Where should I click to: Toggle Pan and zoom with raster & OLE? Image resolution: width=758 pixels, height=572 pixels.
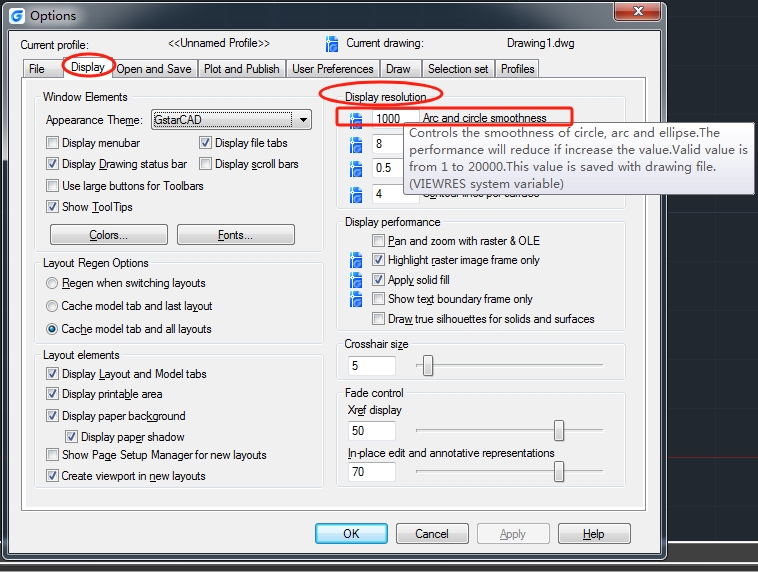pos(379,241)
